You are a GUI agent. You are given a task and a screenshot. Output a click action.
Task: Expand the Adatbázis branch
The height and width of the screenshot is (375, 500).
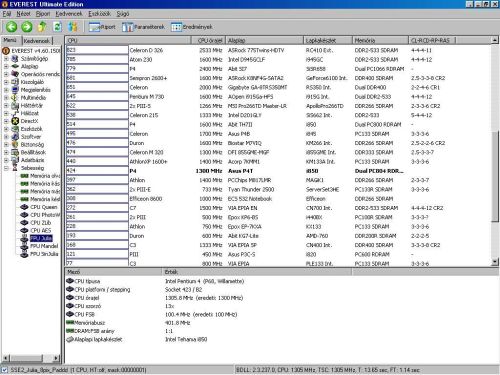[6, 160]
